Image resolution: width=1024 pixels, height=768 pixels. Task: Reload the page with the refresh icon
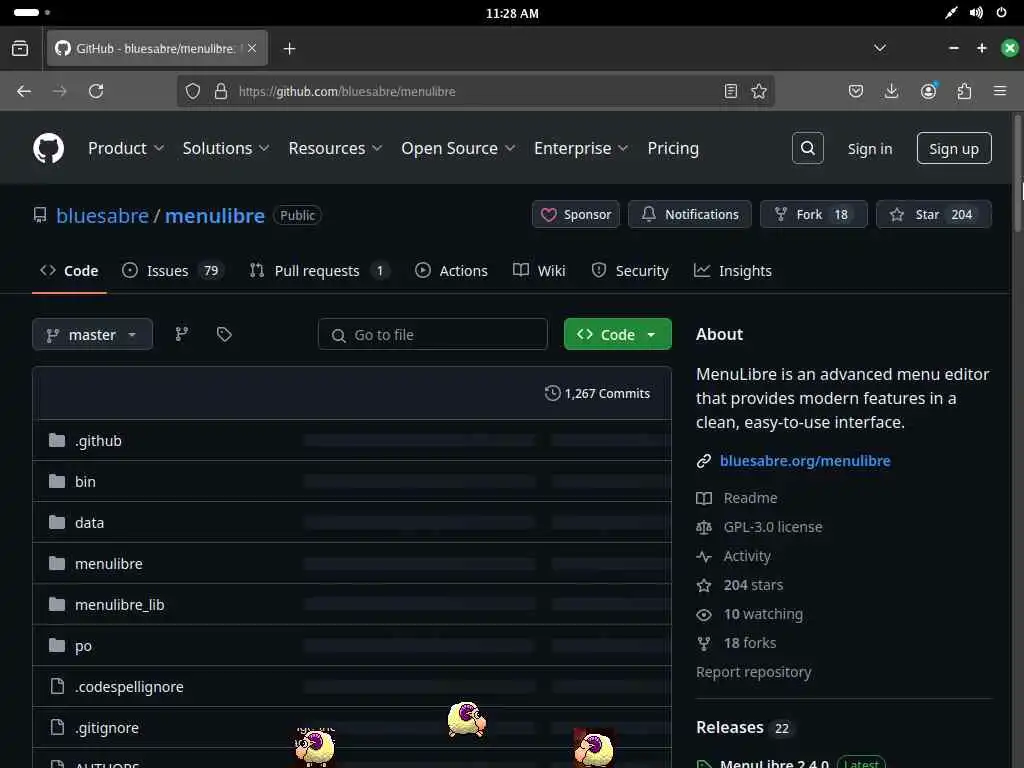coord(96,91)
